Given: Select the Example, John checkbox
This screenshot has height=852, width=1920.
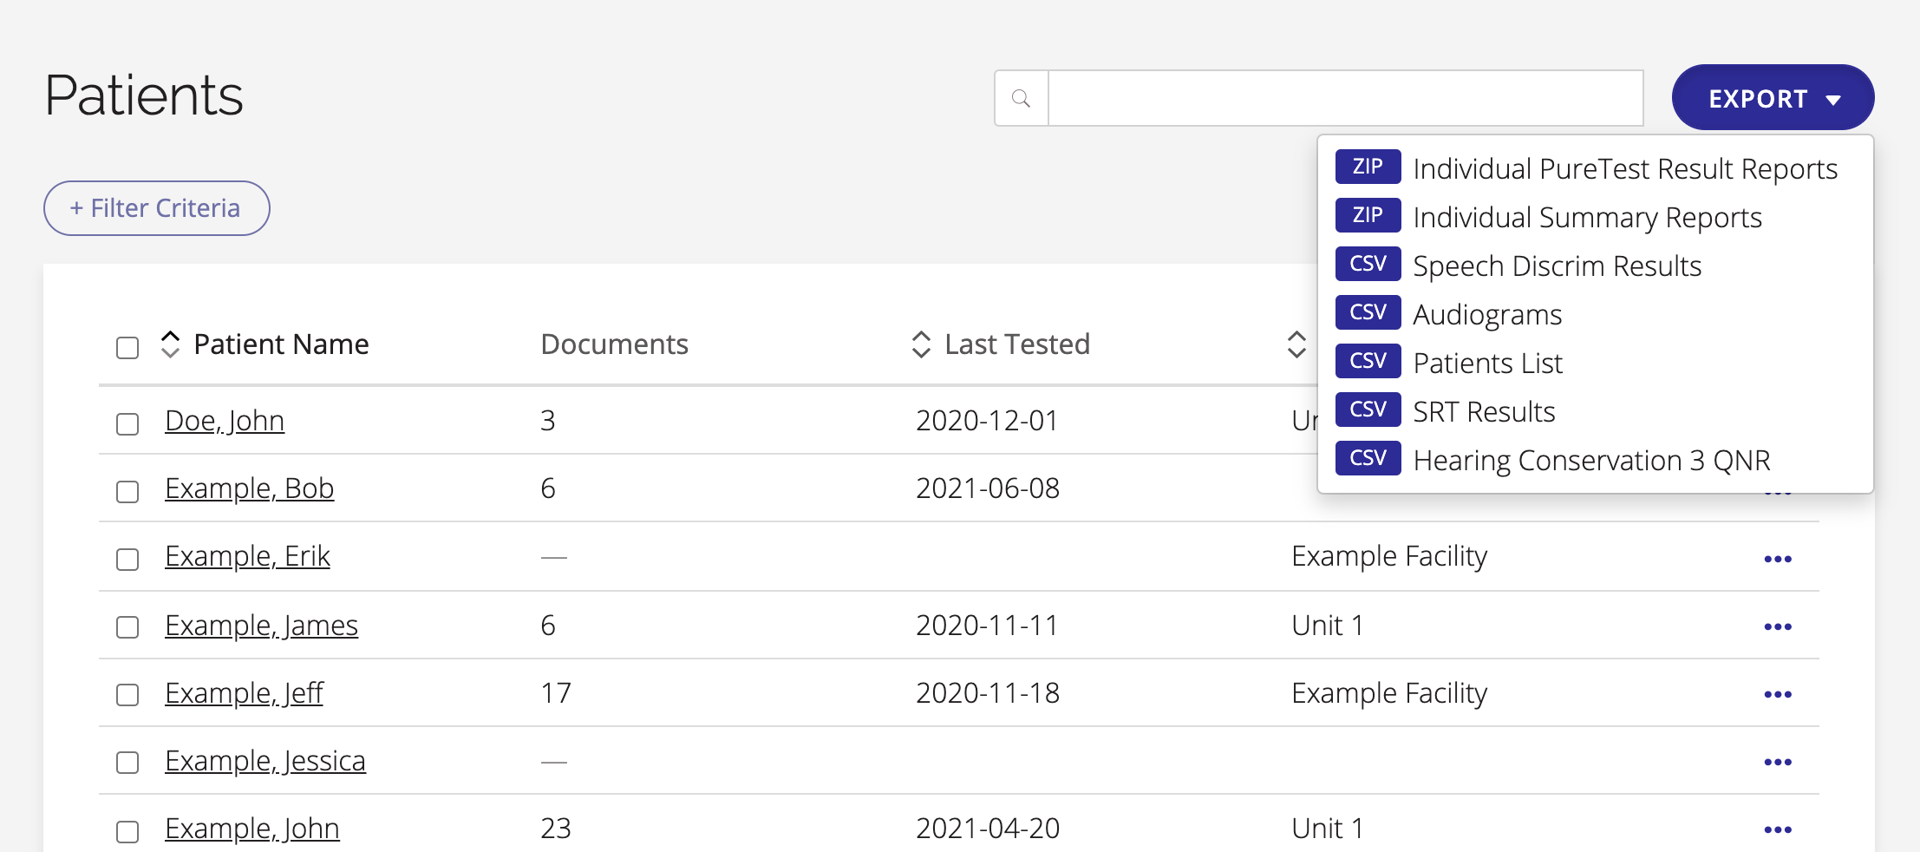Looking at the screenshot, I should click(127, 831).
